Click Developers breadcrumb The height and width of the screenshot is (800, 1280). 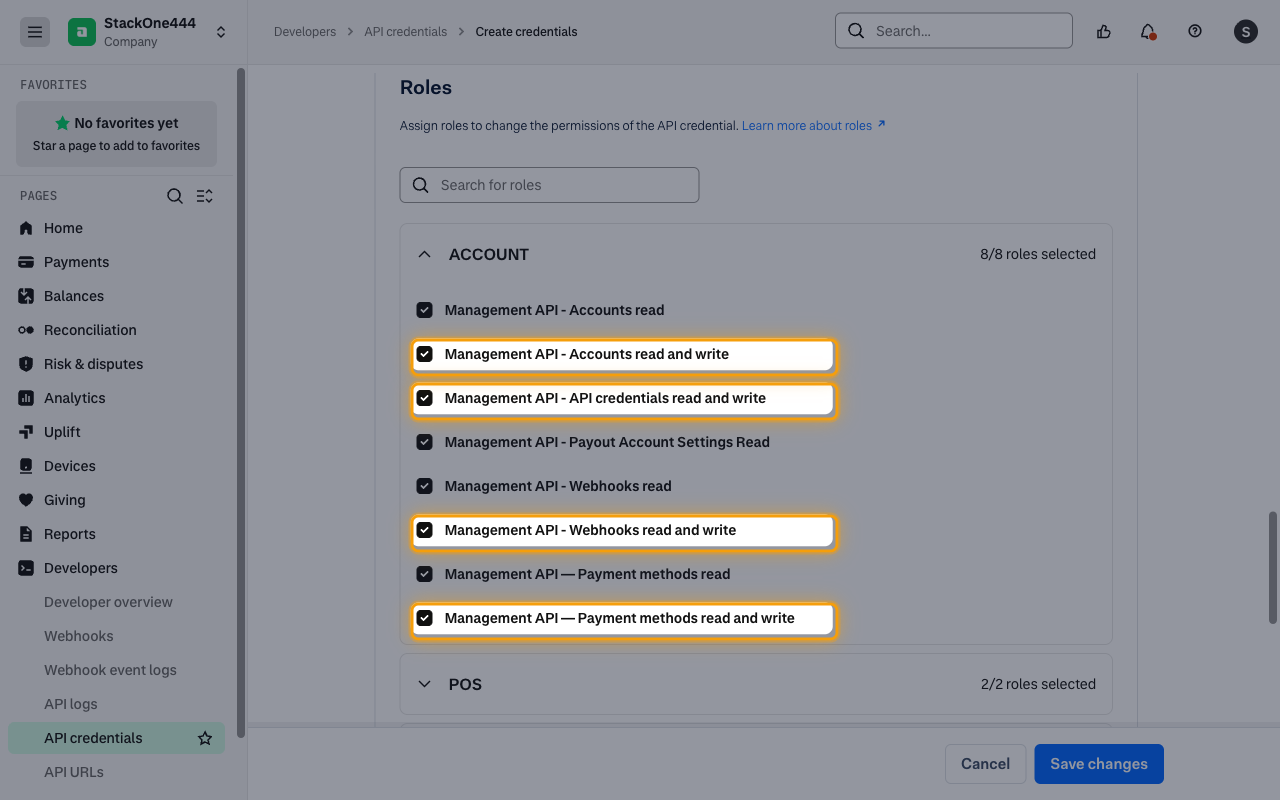[305, 32]
